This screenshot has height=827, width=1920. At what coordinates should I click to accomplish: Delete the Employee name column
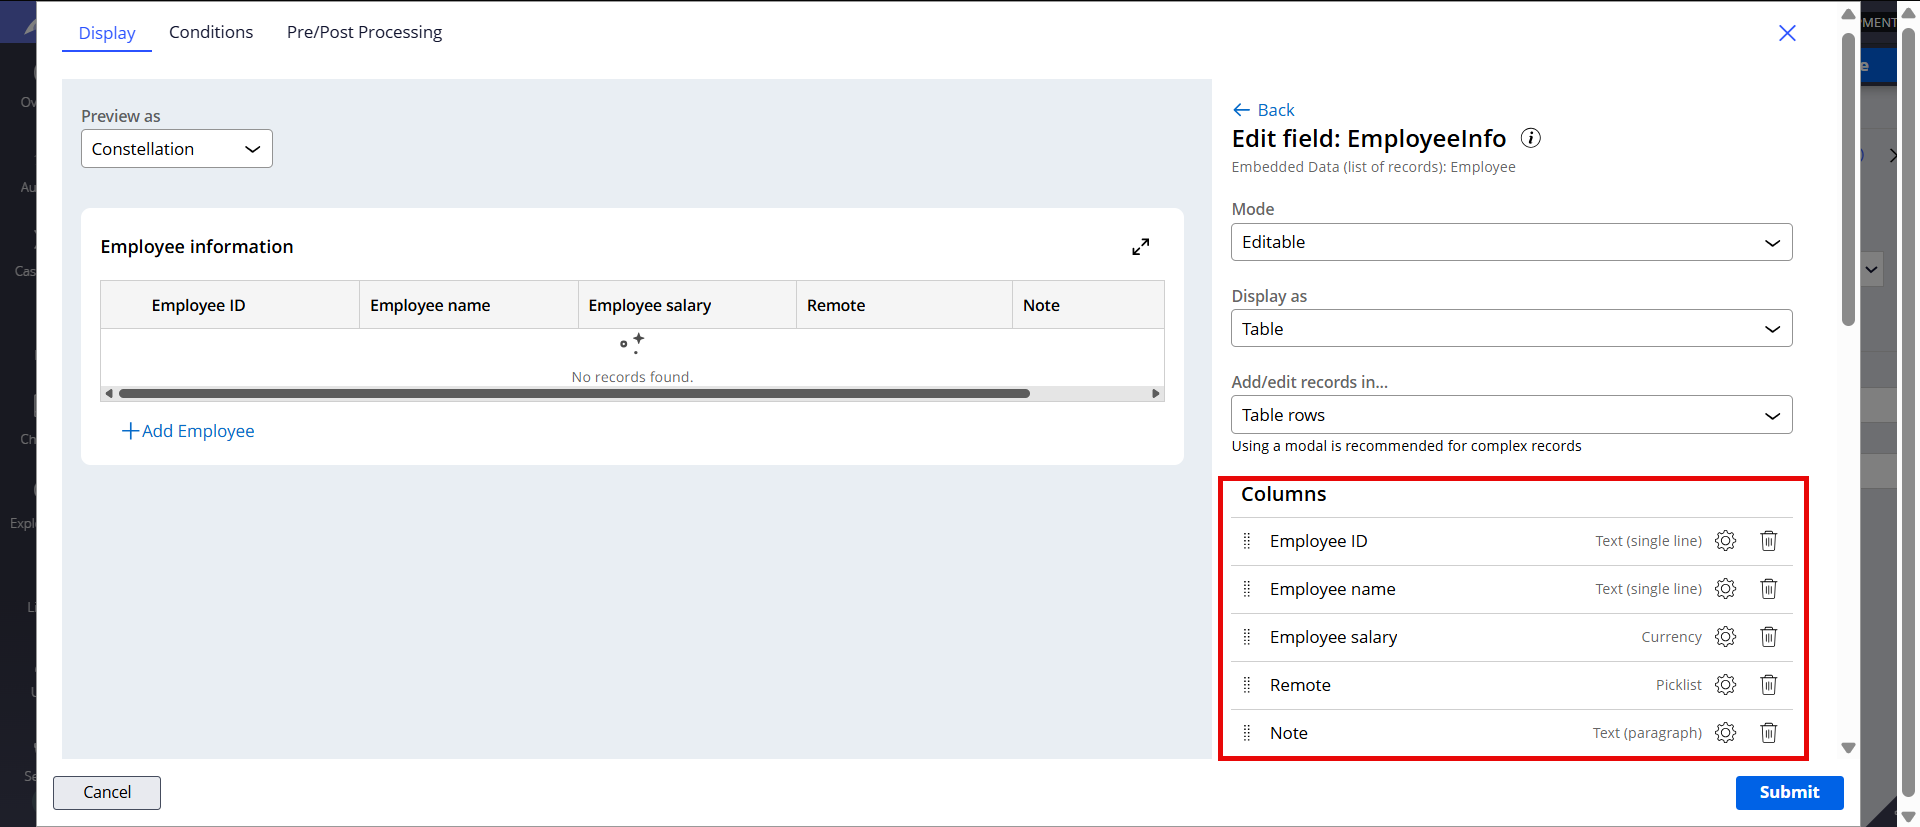(x=1768, y=589)
